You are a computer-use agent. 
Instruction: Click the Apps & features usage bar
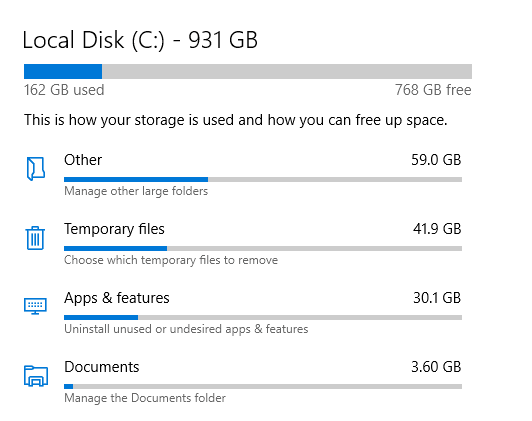(x=263, y=318)
